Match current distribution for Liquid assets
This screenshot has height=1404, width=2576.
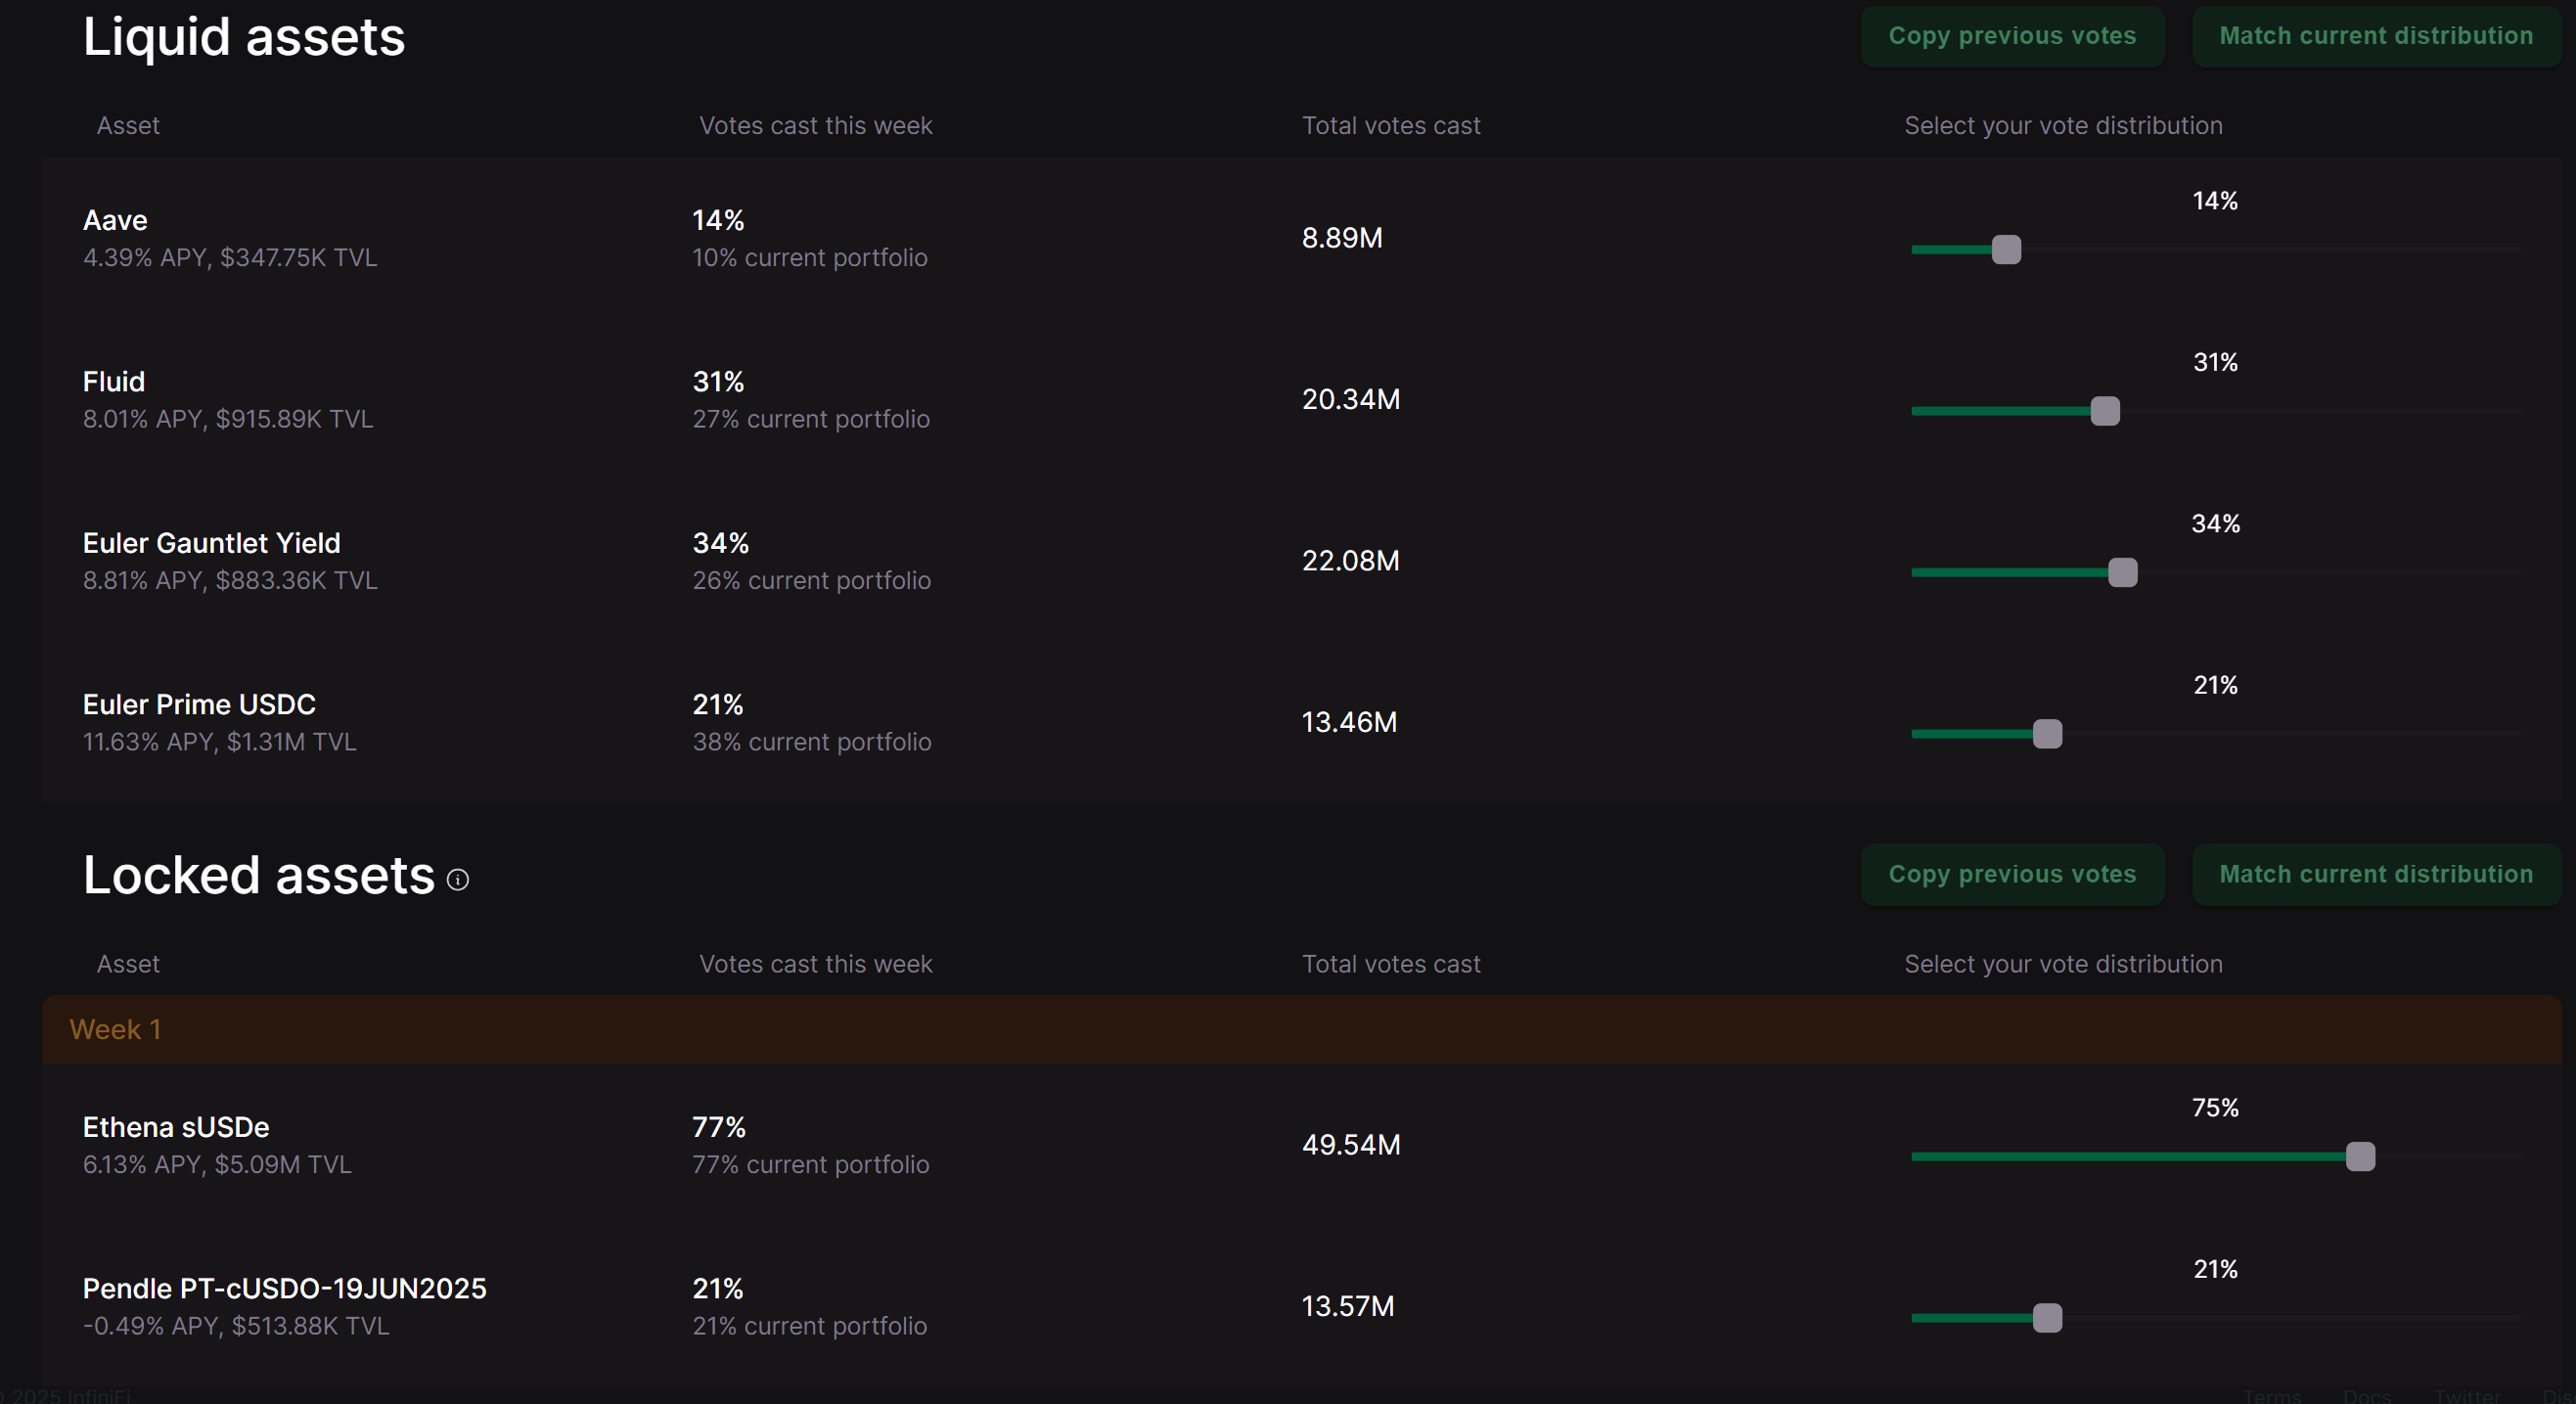pyautogui.click(x=2375, y=36)
